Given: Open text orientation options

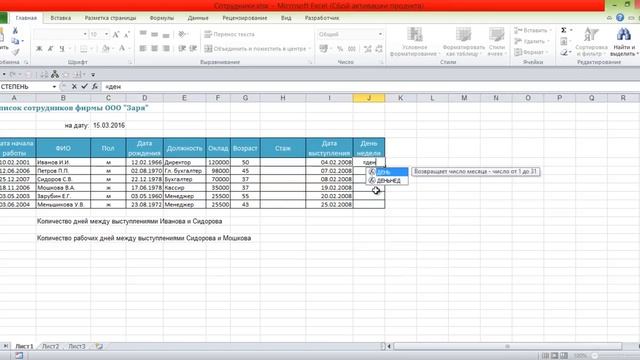Looking at the screenshot, I should click(182, 34).
